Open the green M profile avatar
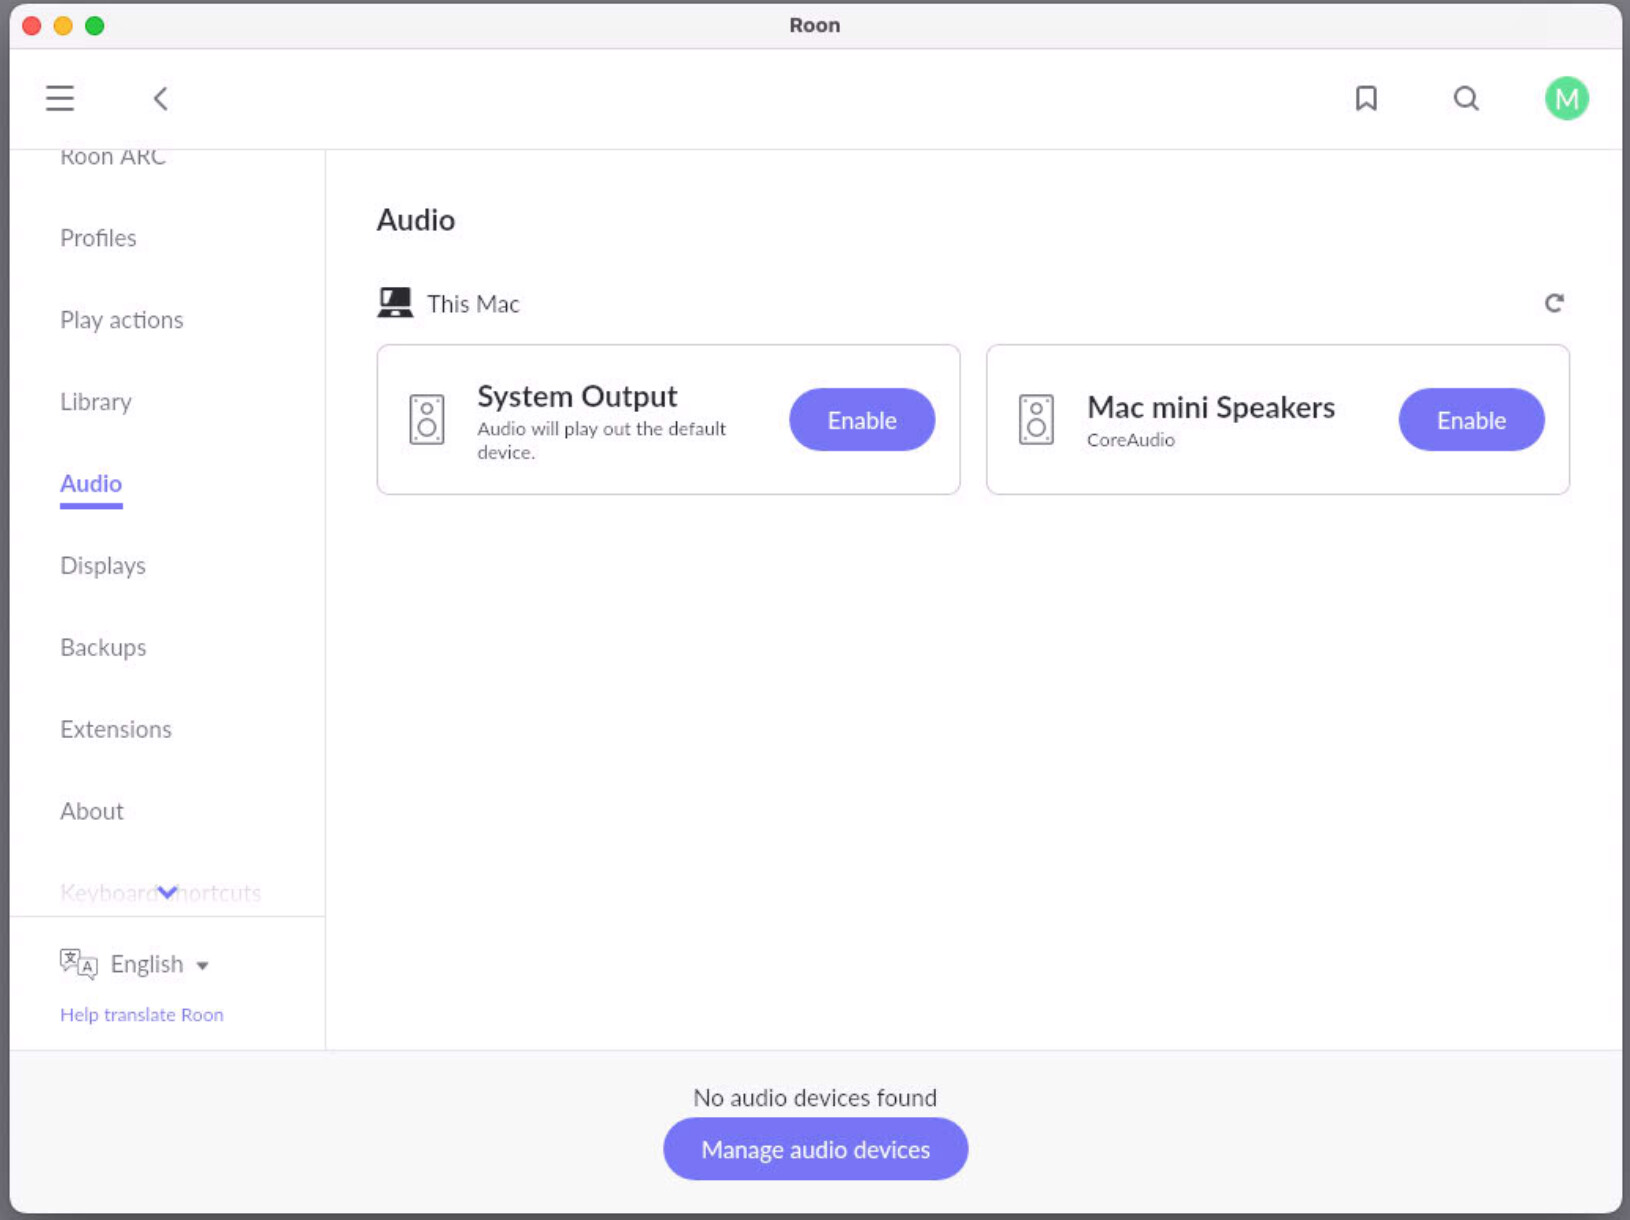The image size is (1630, 1220). pos(1566,98)
